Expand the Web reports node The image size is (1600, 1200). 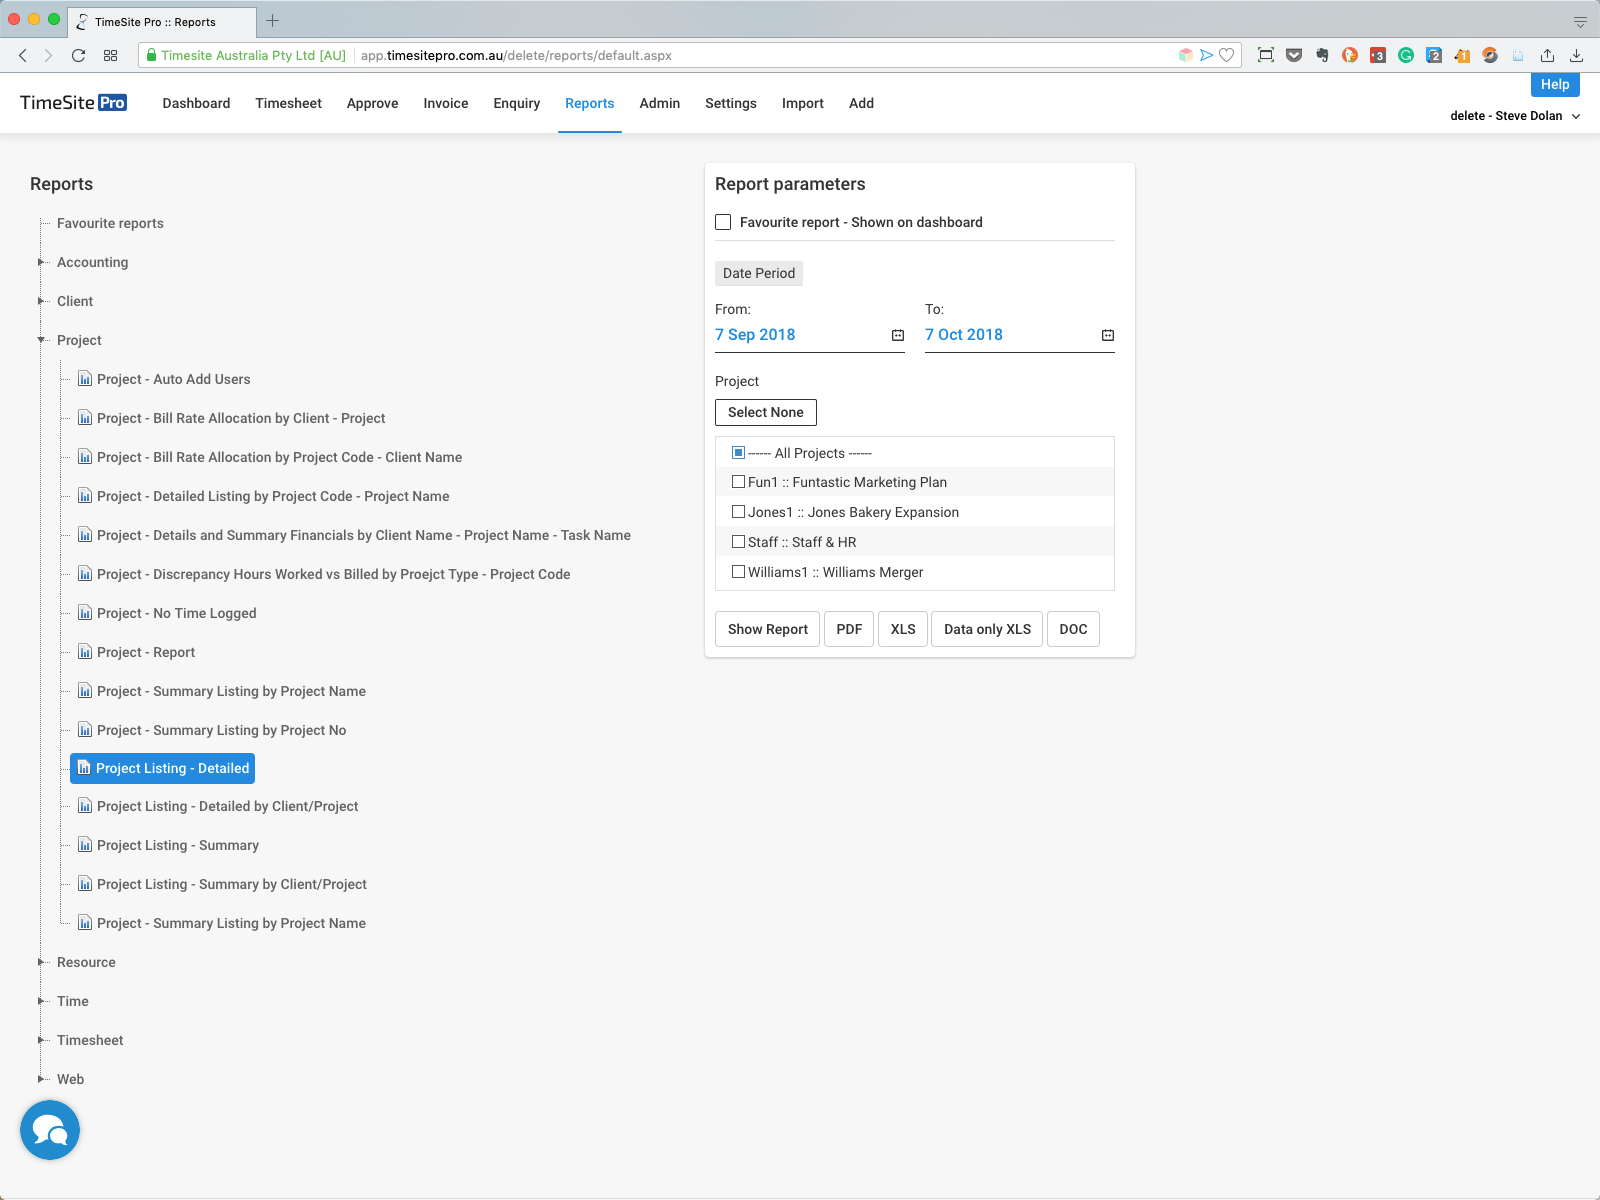point(41,1079)
